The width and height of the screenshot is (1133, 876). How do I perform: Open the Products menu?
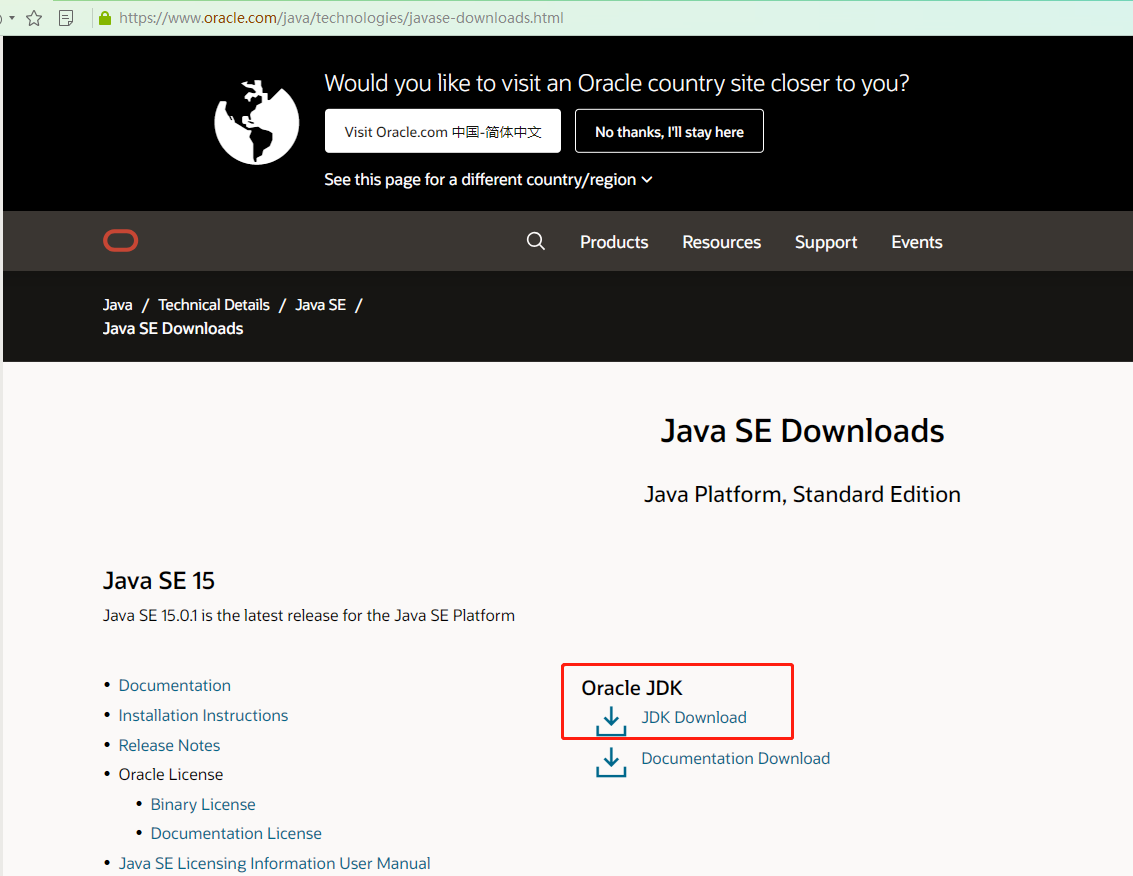(614, 241)
